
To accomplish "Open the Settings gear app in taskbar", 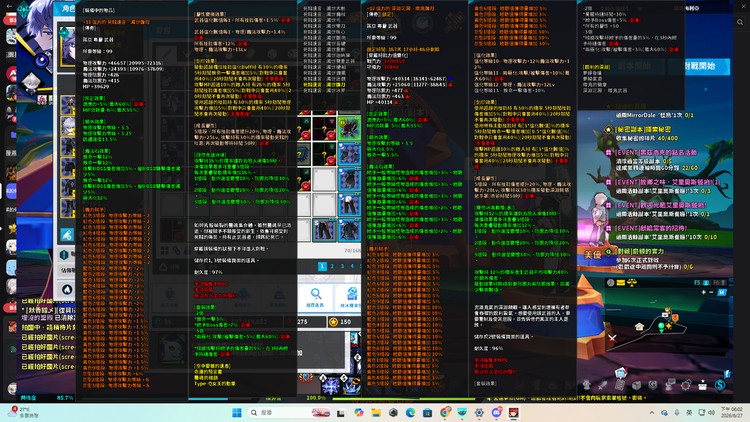I will [479, 412].
